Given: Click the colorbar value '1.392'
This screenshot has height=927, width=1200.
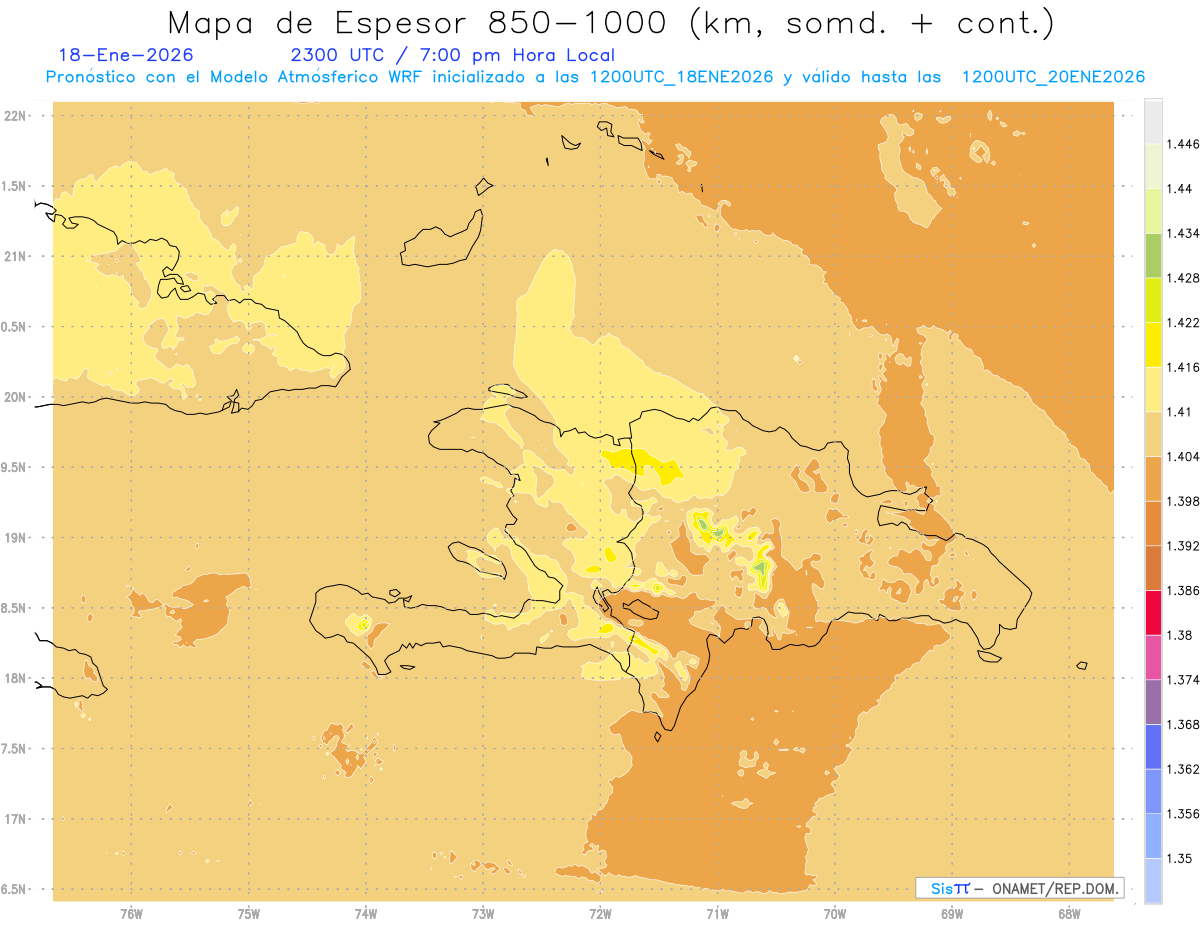Looking at the screenshot, I should [1182, 546].
